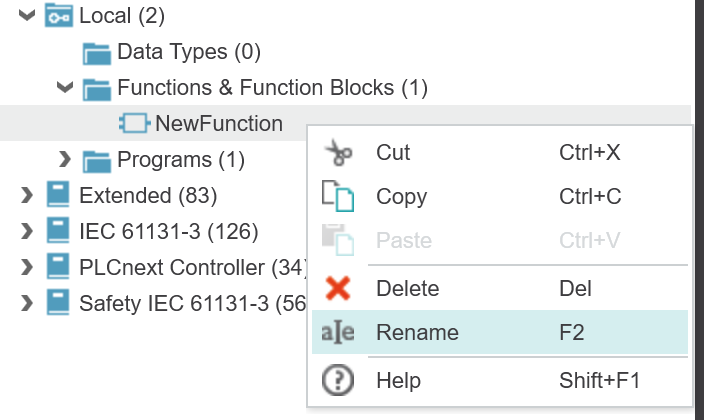Collapse Functions & Function Blocks folder

65,87
